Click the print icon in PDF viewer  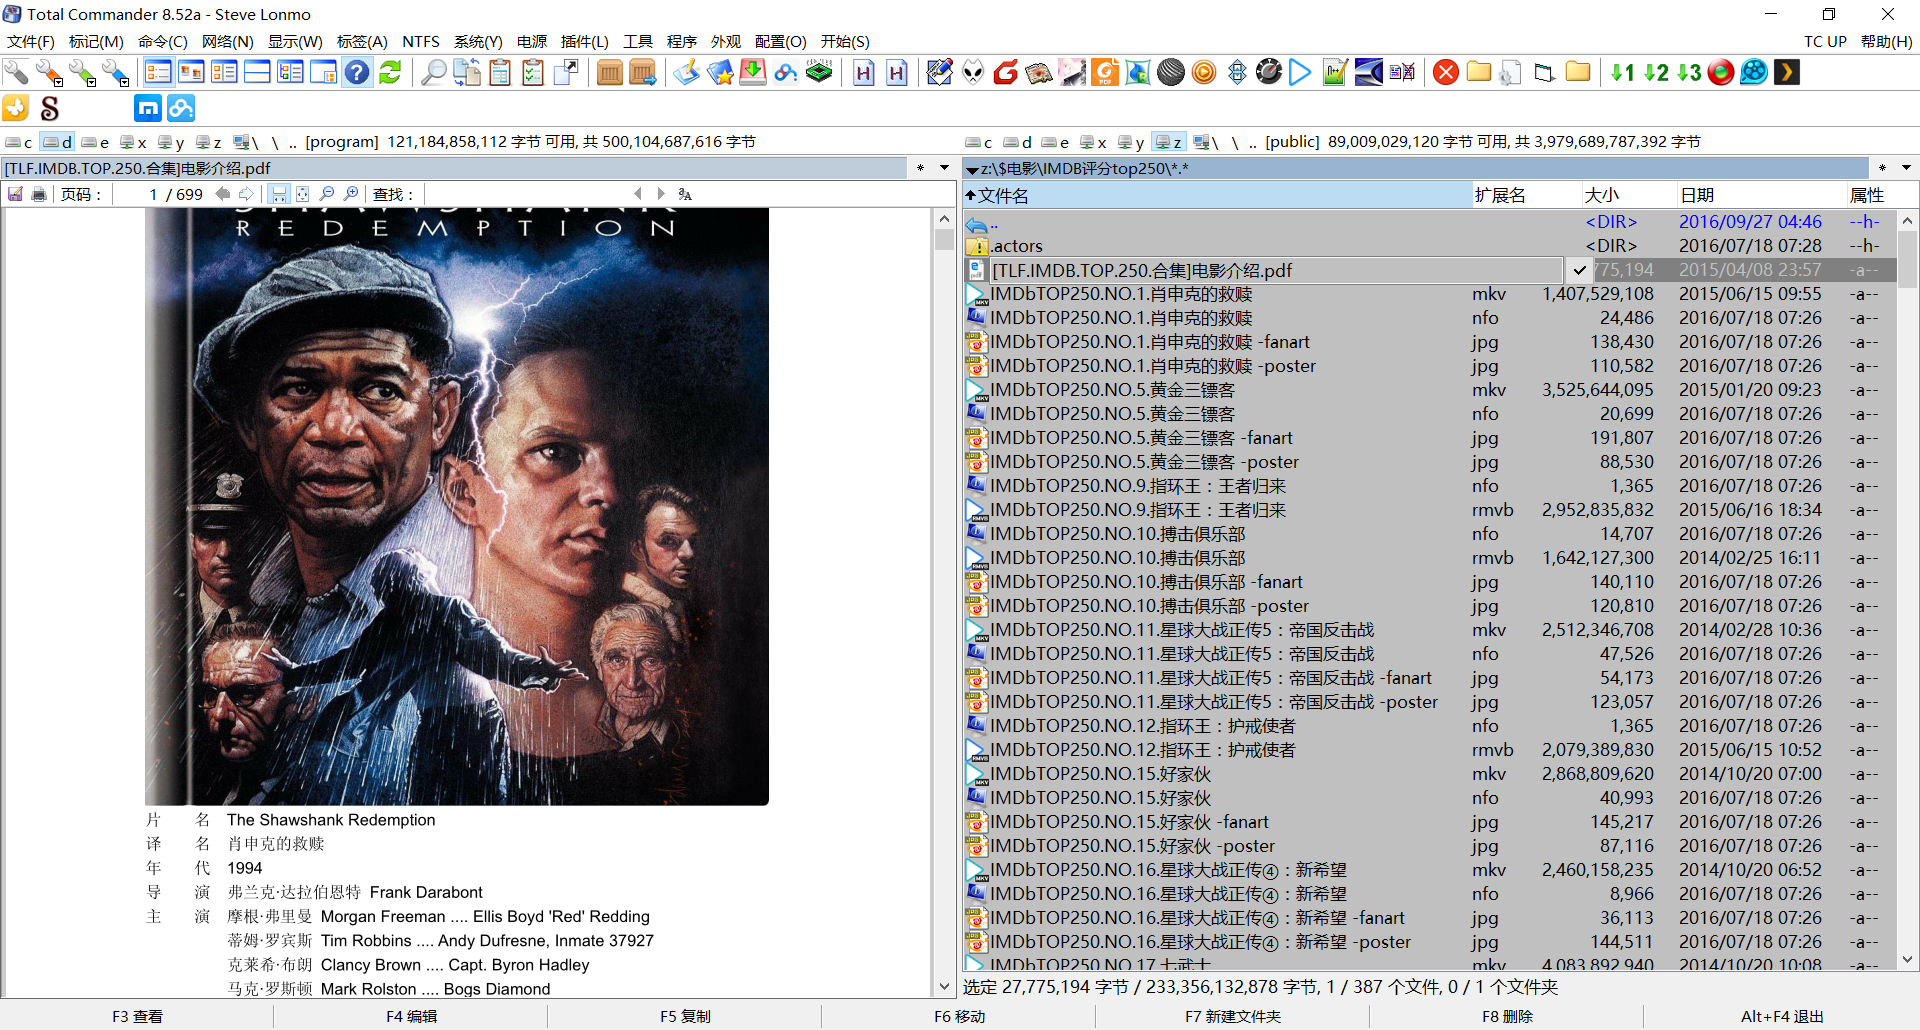39,194
